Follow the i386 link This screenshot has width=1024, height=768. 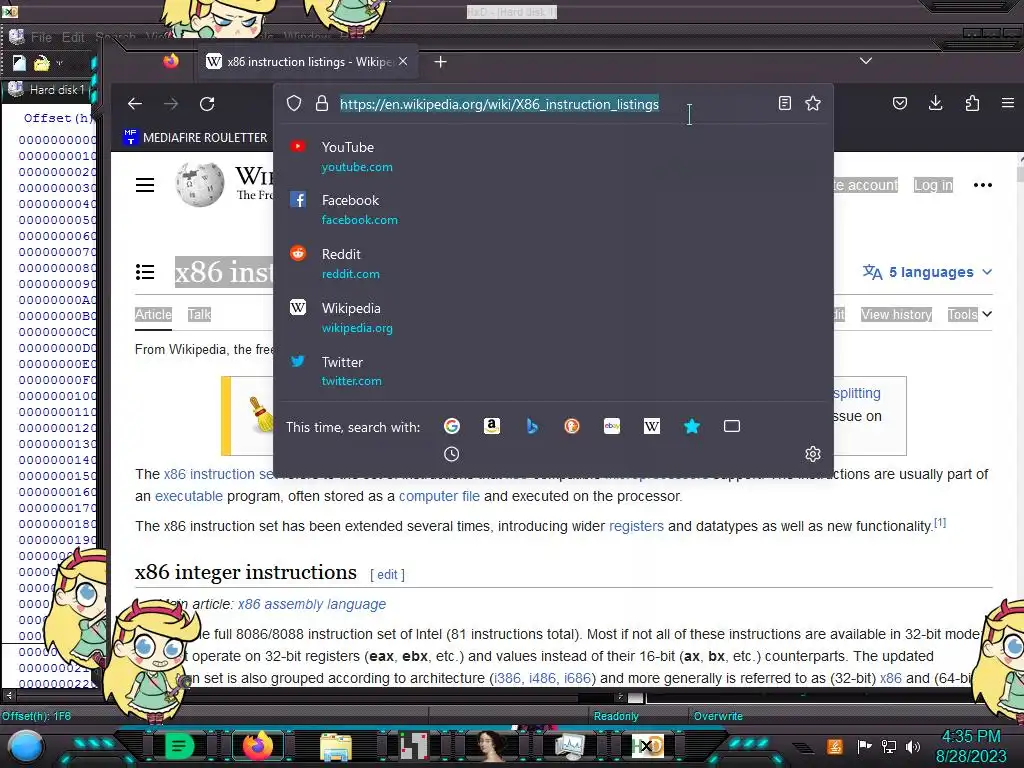pyautogui.click(x=507, y=678)
